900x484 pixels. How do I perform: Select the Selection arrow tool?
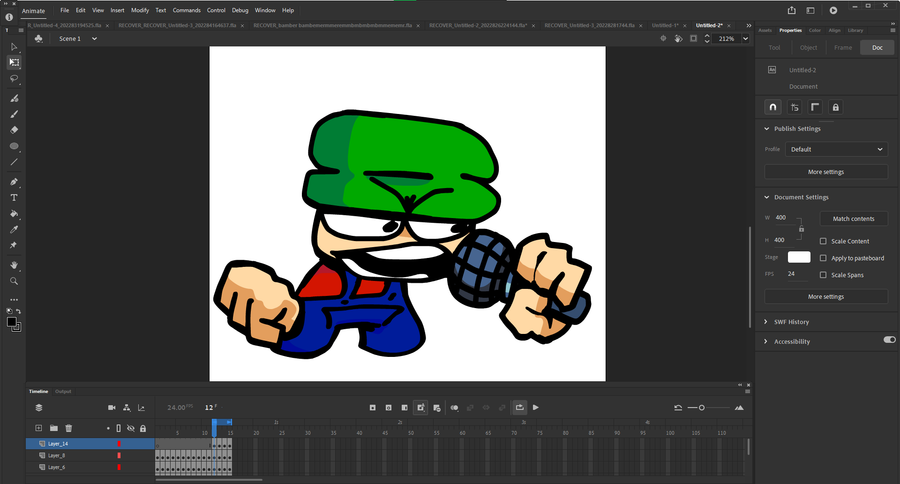pyautogui.click(x=14, y=47)
